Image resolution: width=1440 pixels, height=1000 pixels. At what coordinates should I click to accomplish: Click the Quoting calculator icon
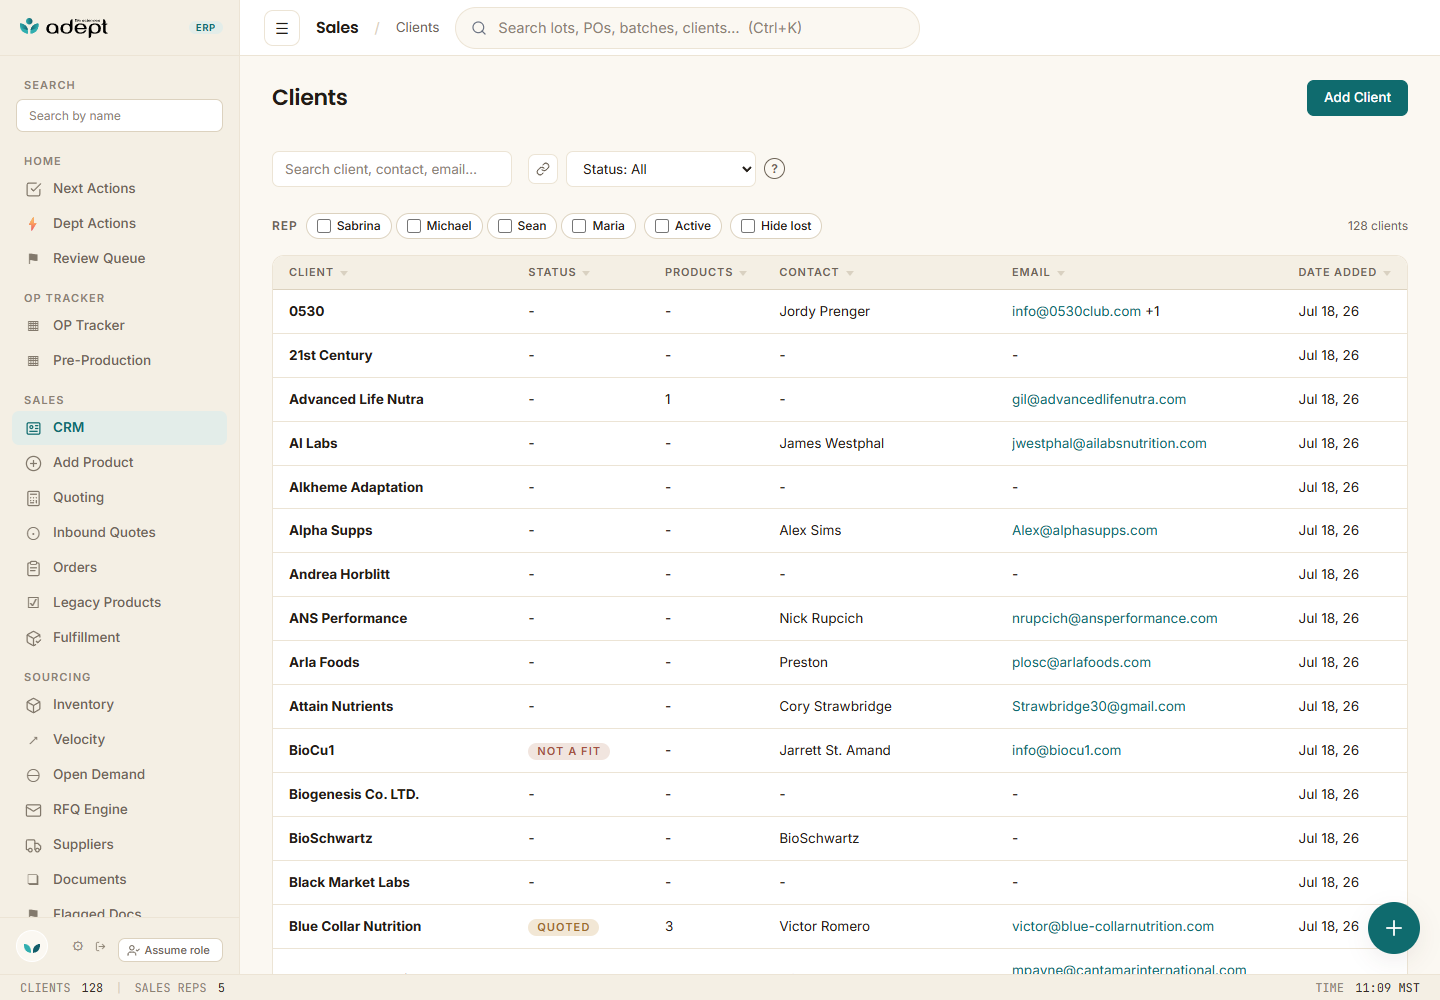point(34,498)
